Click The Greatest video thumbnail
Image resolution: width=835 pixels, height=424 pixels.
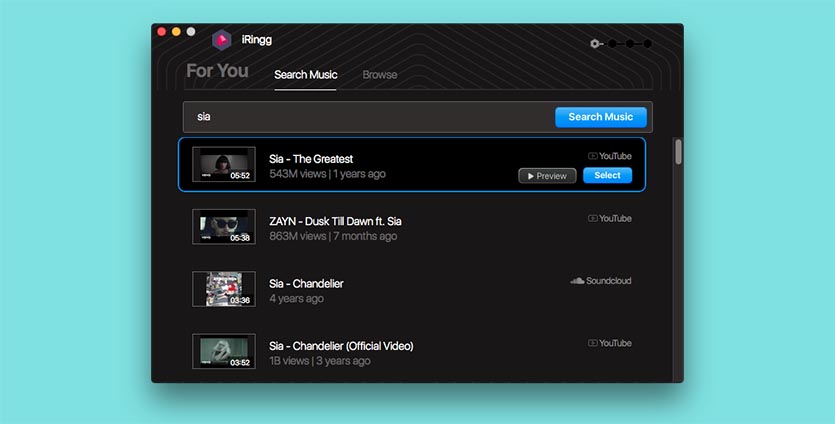(224, 165)
